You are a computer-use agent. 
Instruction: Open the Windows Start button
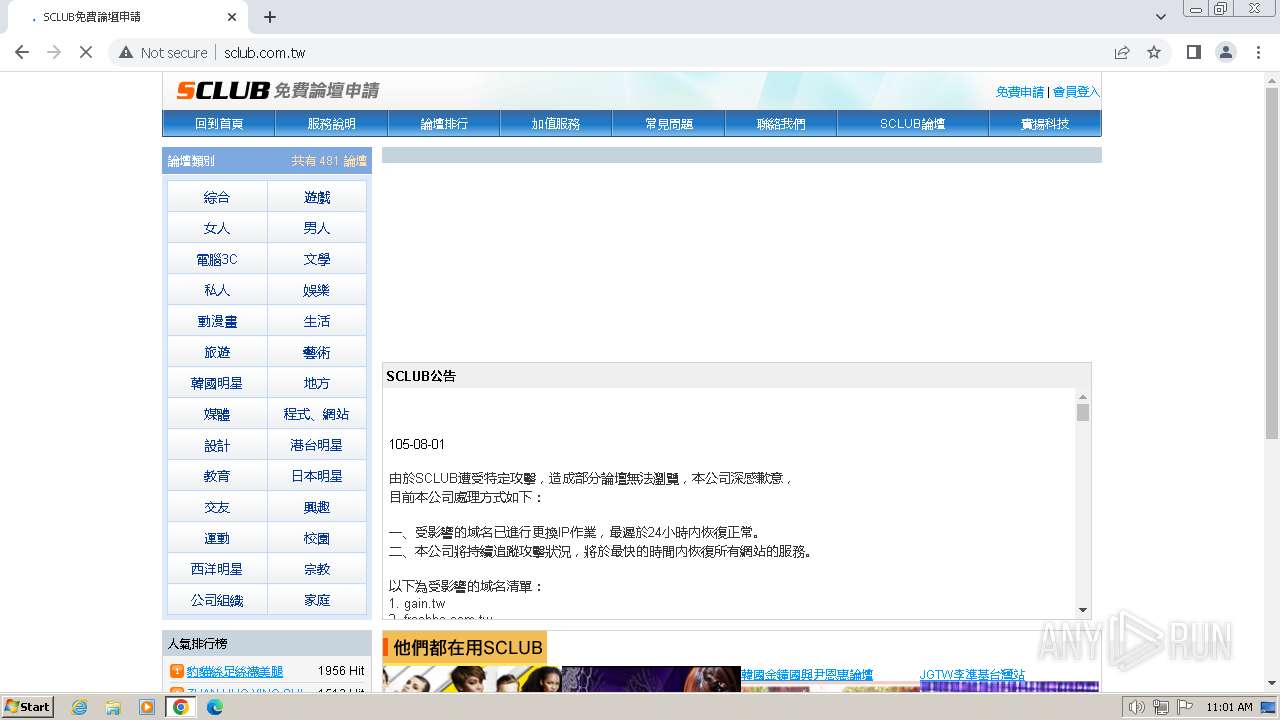click(x=27, y=707)
